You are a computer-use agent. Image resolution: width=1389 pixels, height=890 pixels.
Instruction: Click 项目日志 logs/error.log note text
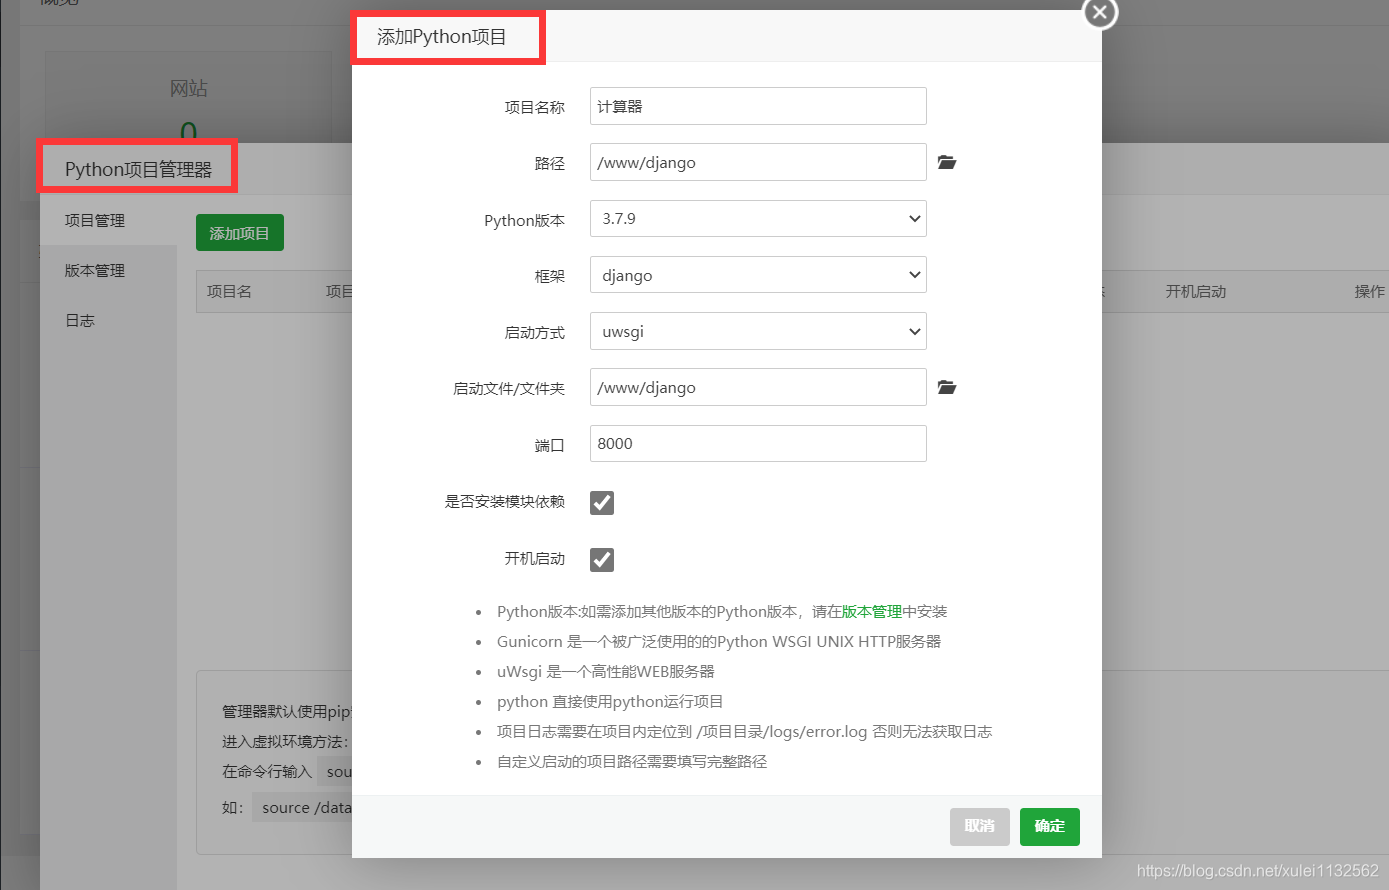(744, 732)
